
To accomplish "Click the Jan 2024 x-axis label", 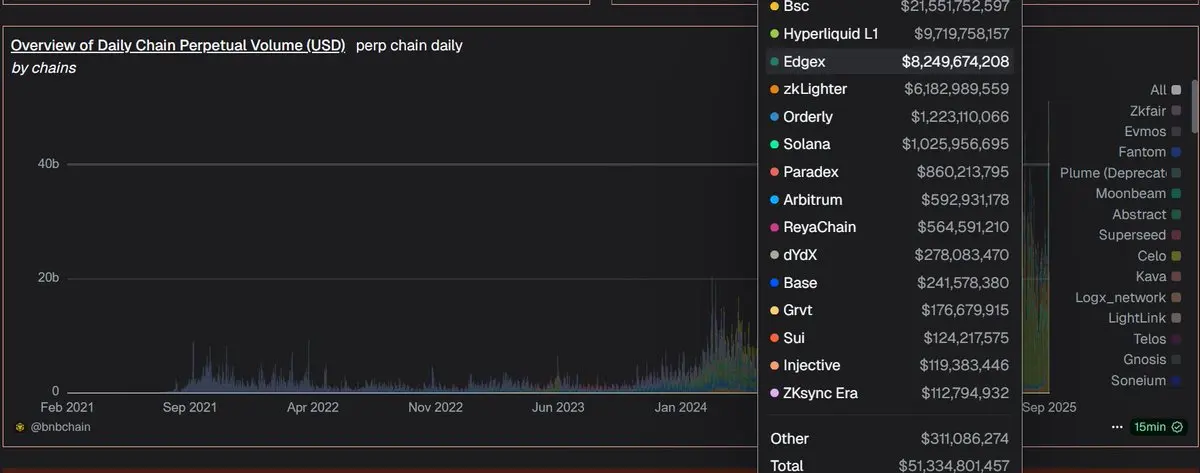I will 681,407.
